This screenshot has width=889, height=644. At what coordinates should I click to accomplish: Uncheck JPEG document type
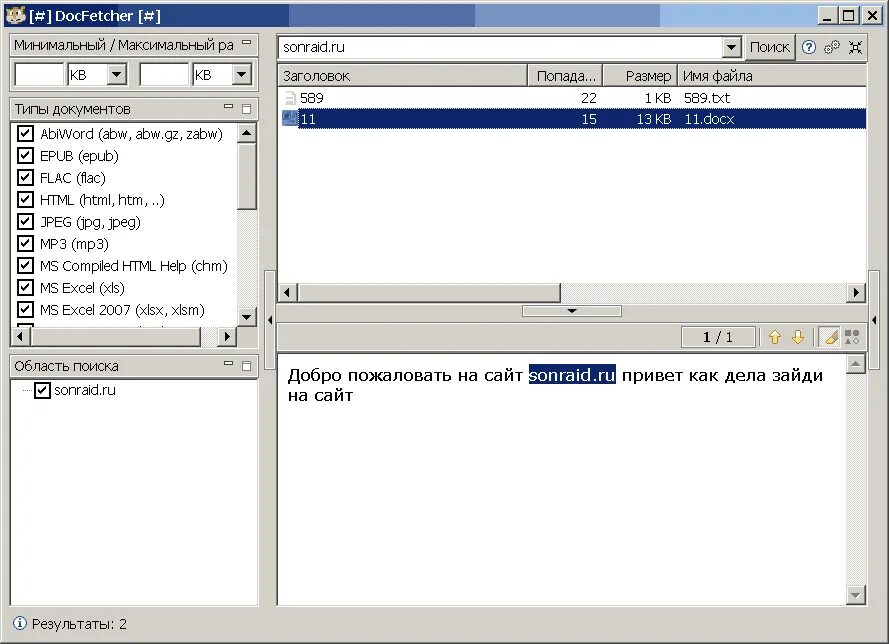(x=25, y=222)
